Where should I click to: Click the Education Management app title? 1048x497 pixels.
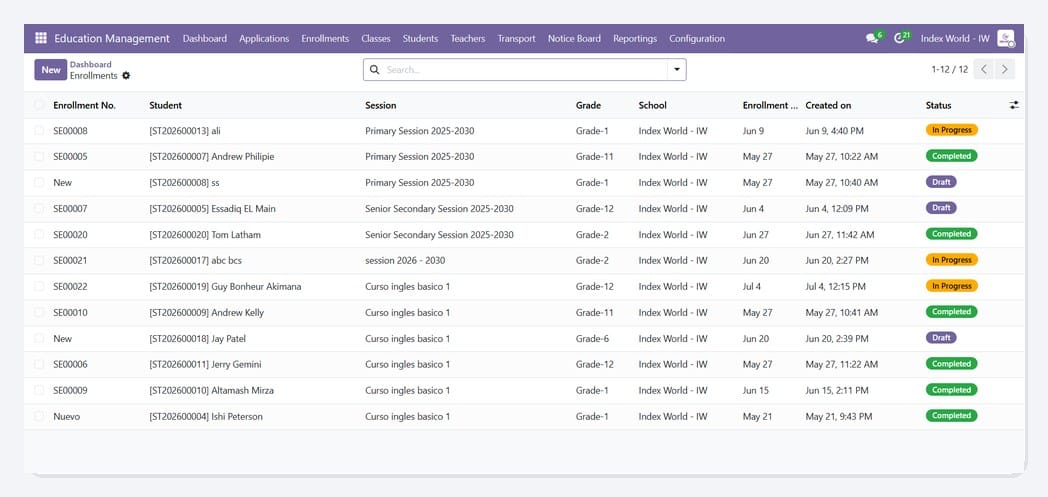[x=112, y=39]
